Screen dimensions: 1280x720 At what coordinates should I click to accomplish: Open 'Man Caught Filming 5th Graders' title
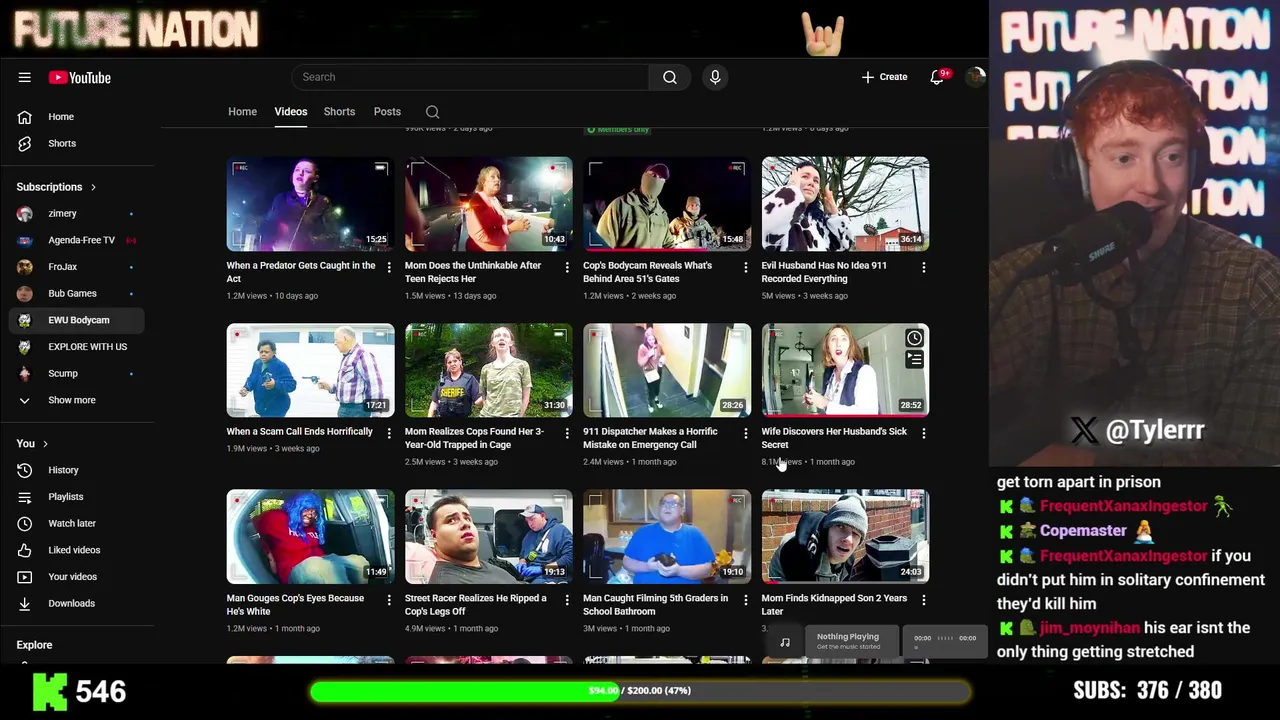pyautogui.click(x=655, y=605)
